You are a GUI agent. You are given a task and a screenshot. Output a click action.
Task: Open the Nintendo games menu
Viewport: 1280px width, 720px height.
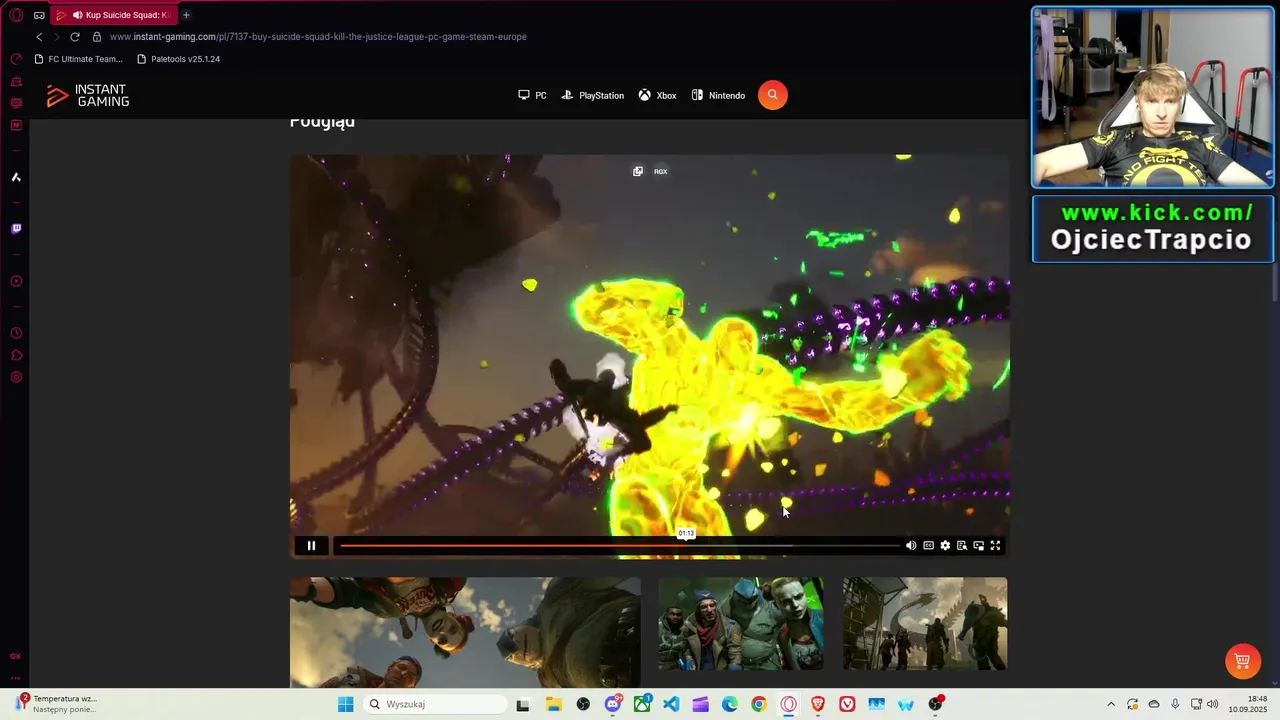tap(718, 95)
